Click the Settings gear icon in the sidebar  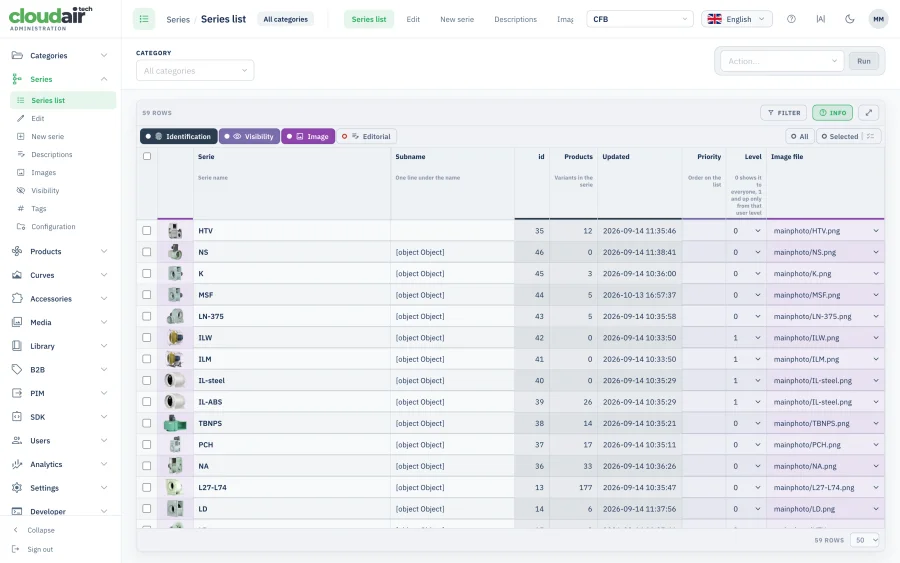click(x=17, y=488)
